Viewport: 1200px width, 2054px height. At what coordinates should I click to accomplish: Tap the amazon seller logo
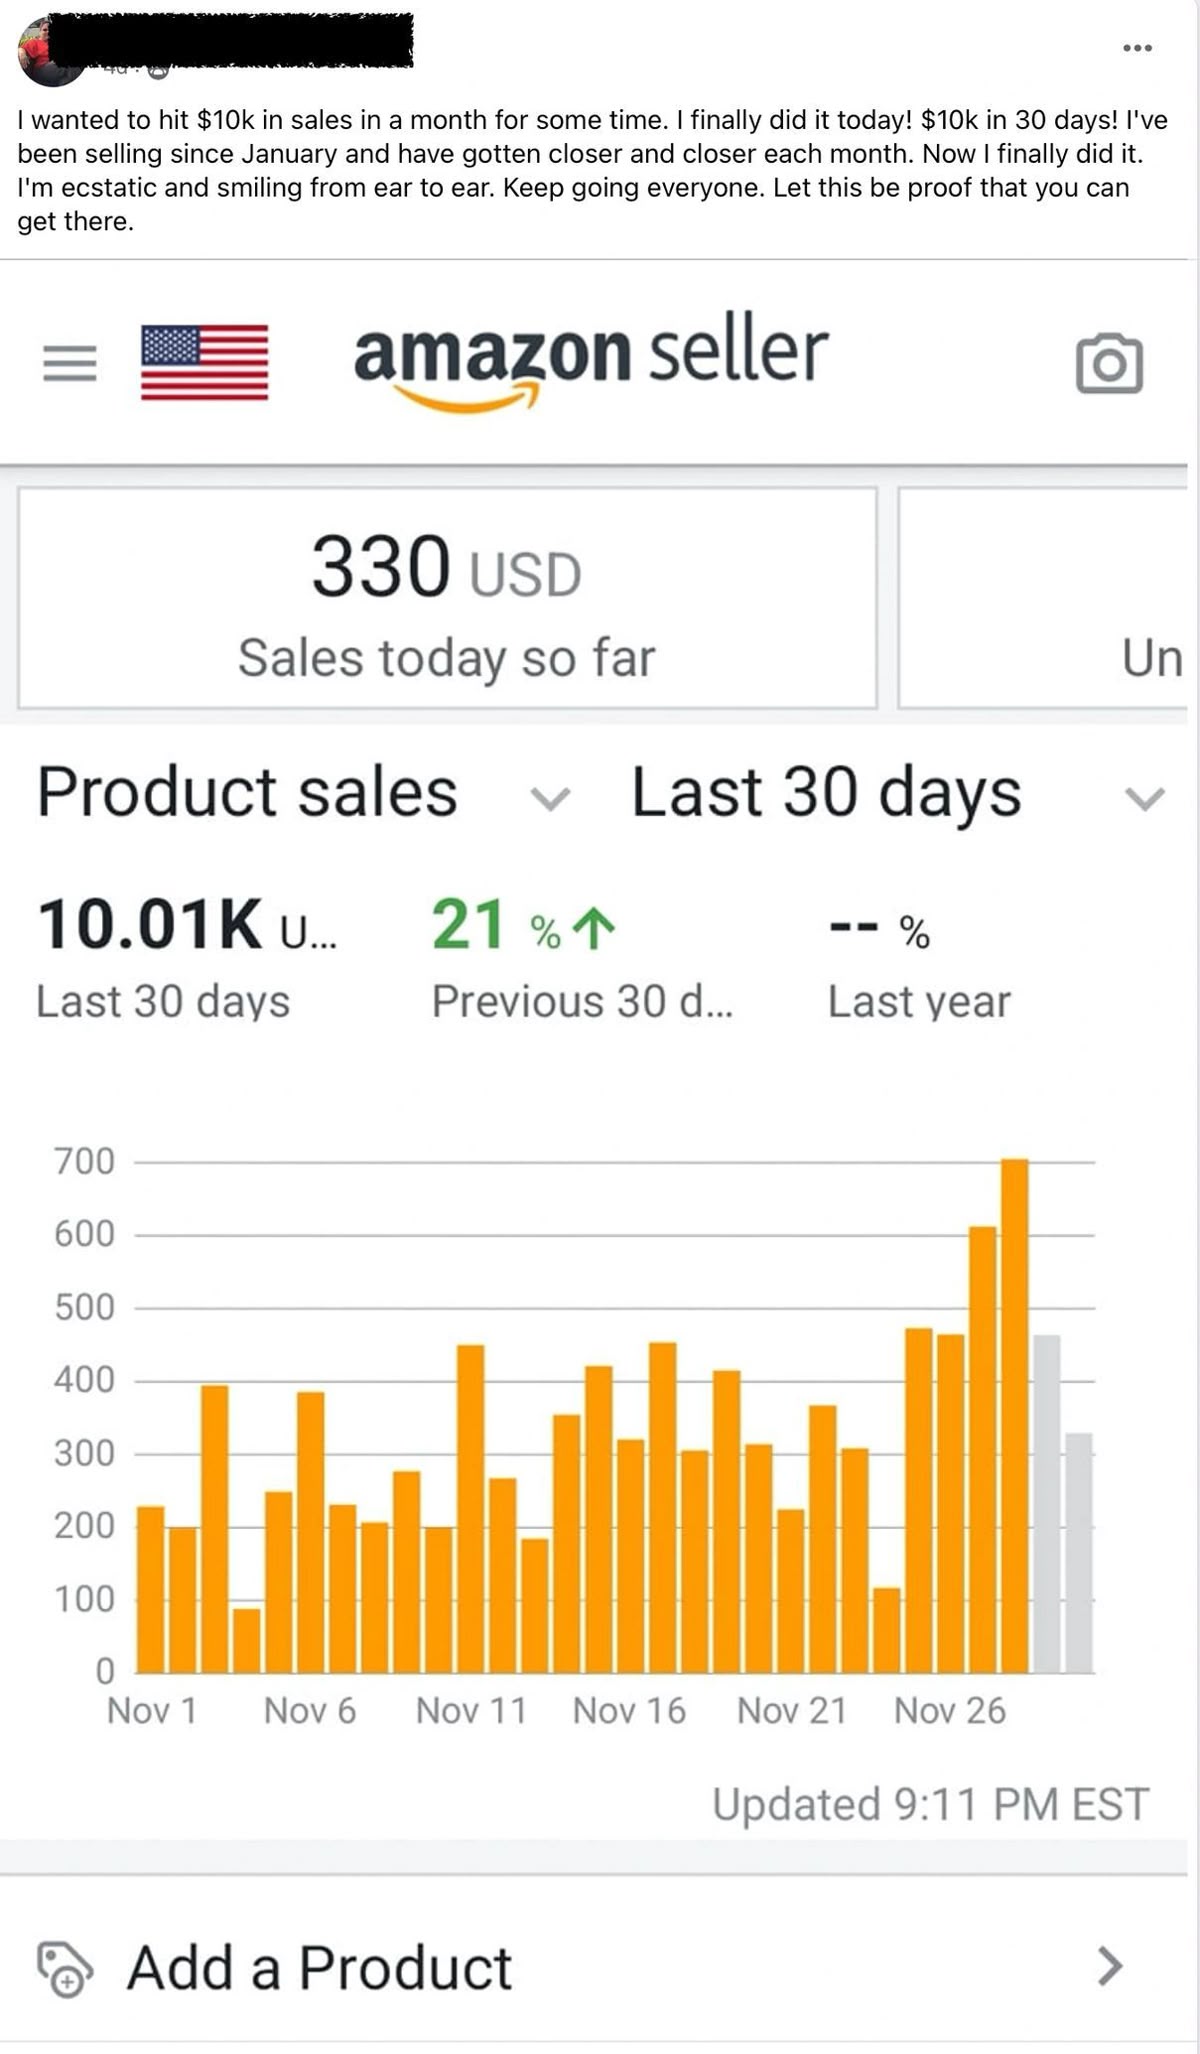pyautogui.click(x=590, y=360)
